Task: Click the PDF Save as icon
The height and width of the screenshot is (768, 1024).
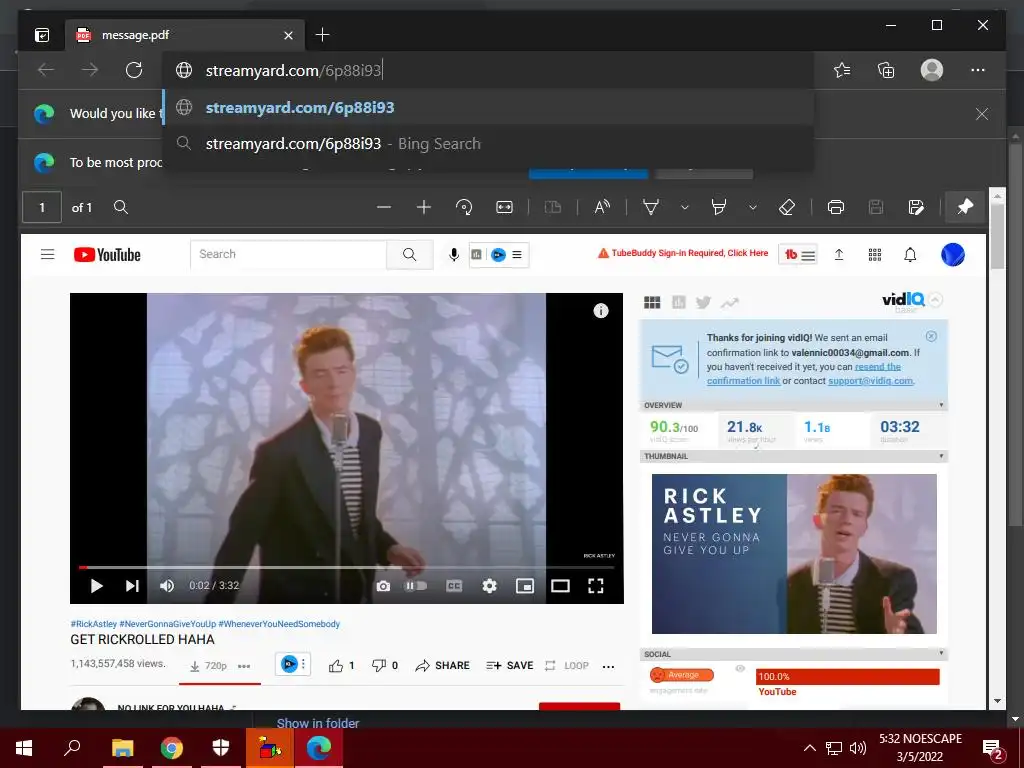Action: 916,208
